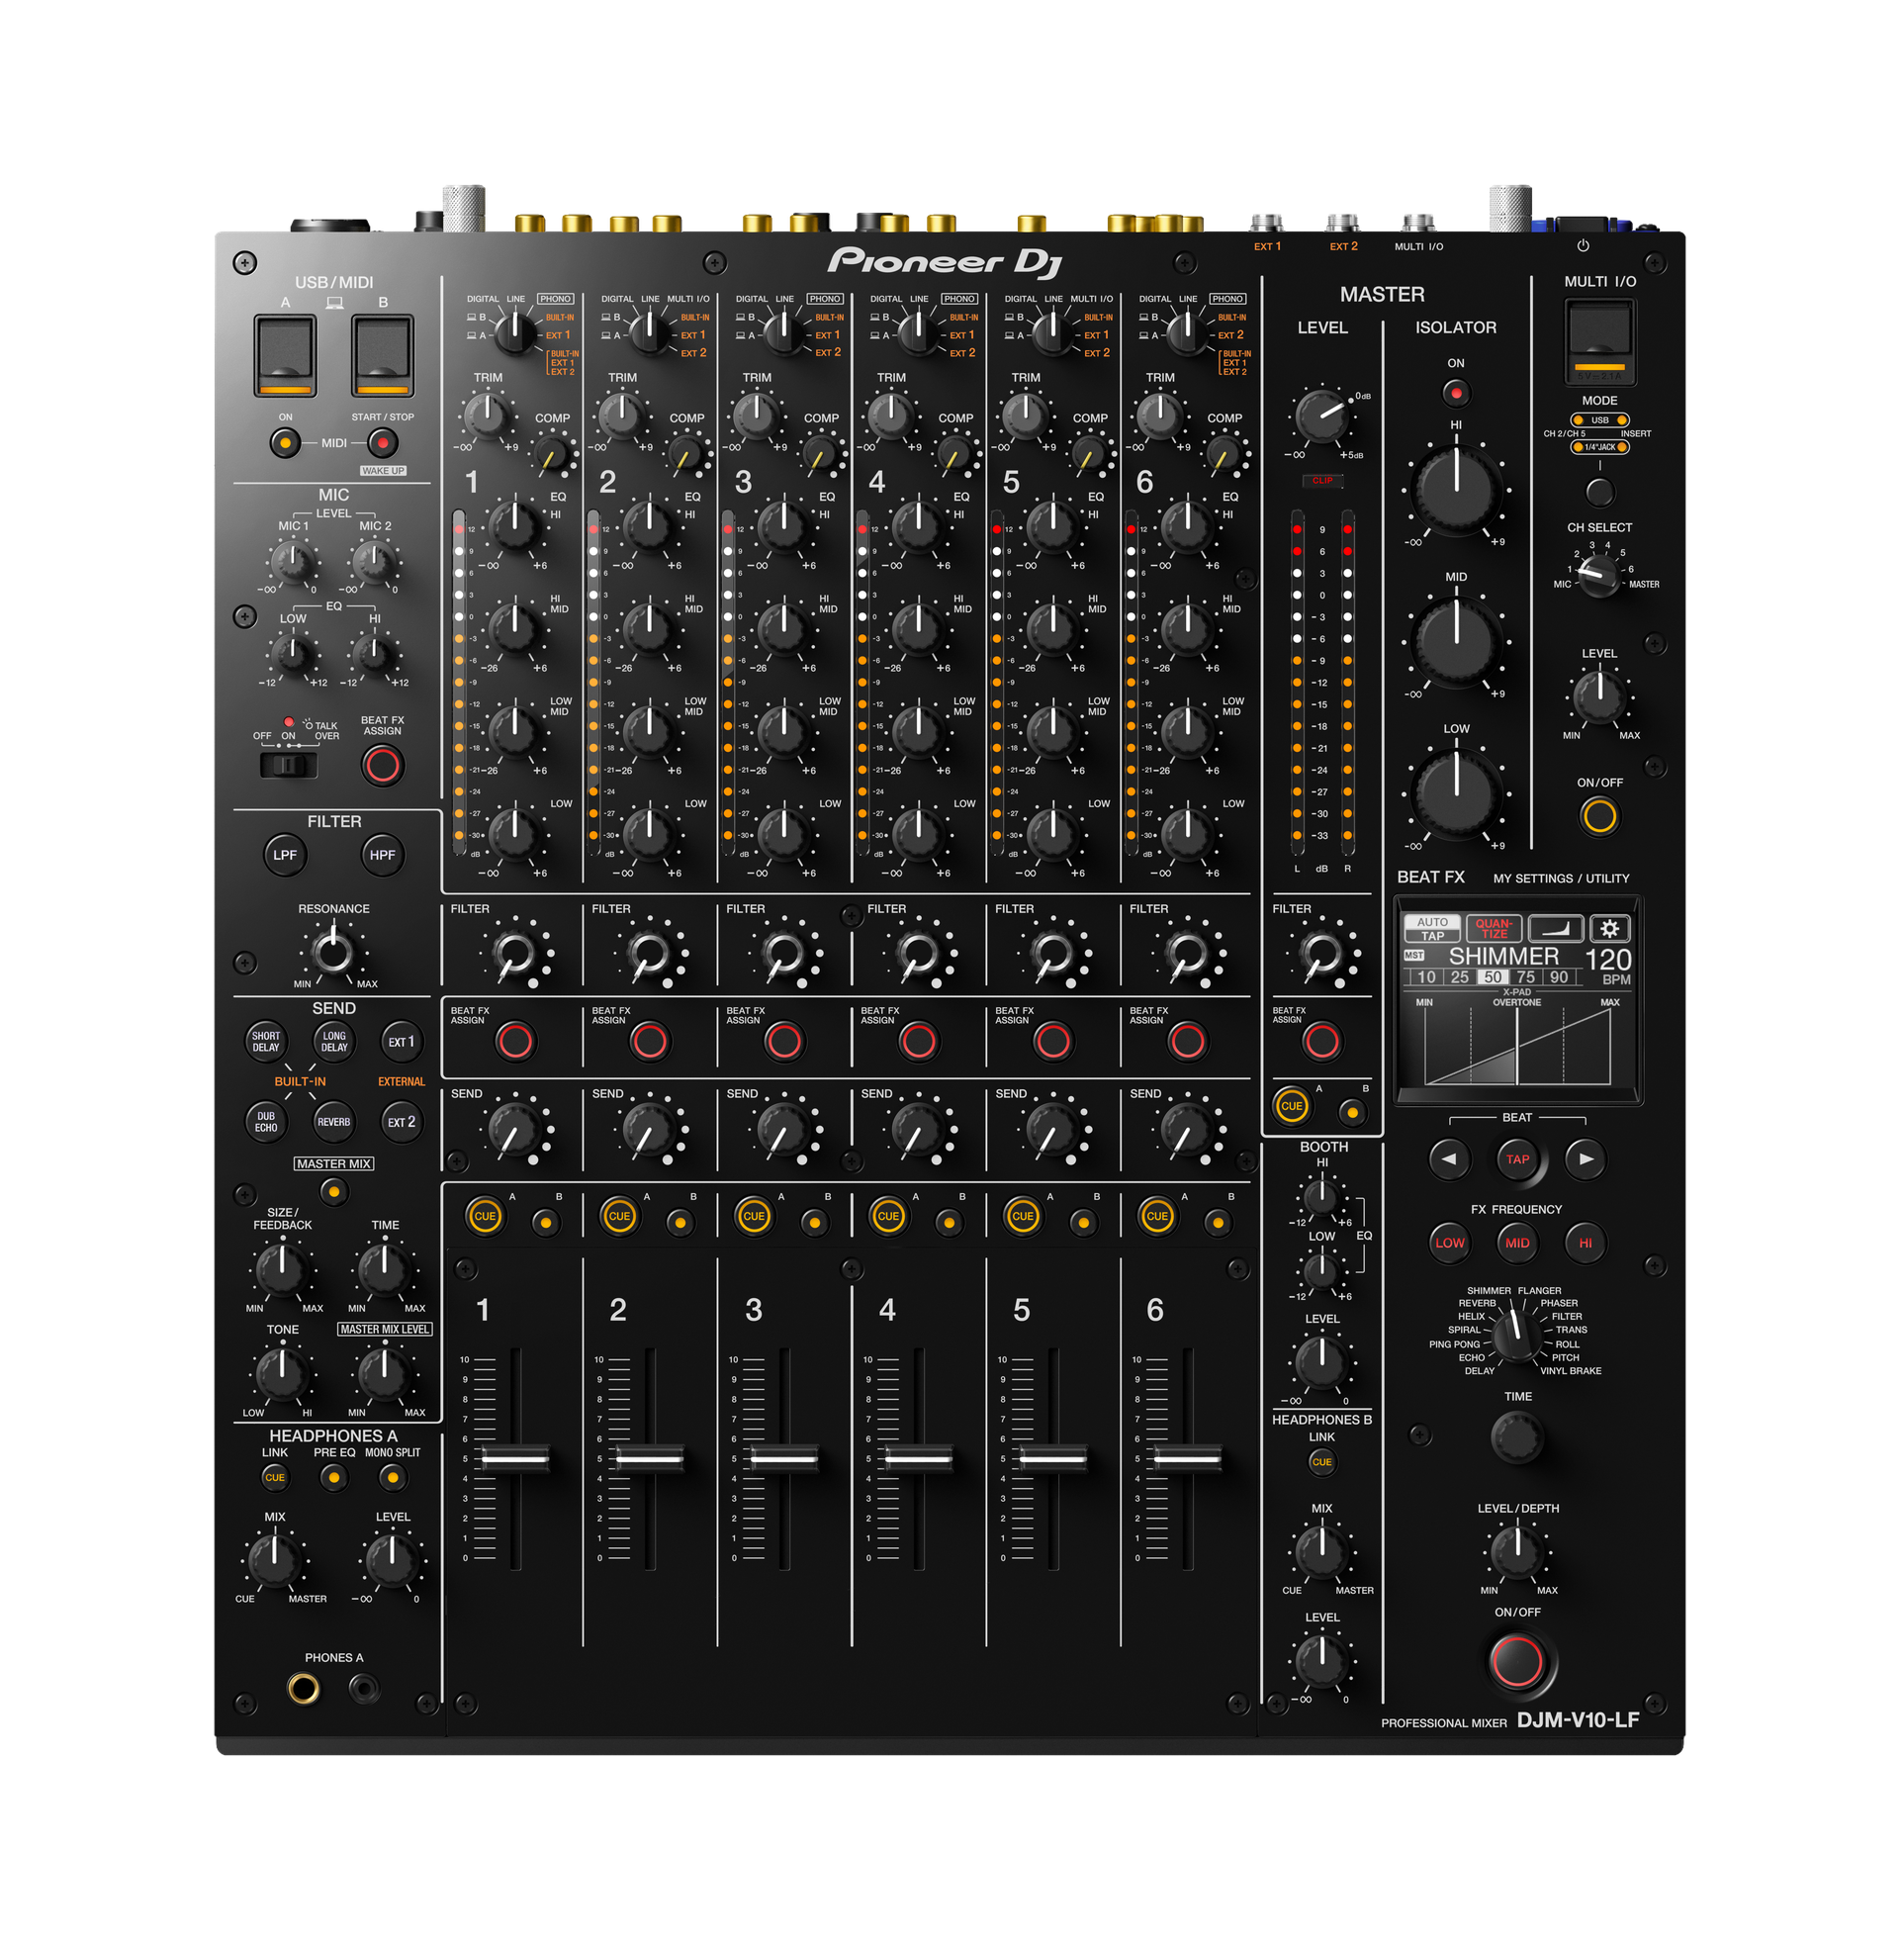Click the channel 1 fader handle
Screen dimensions: 1904x1943
pyautogui.click(x=515, y=1459)
